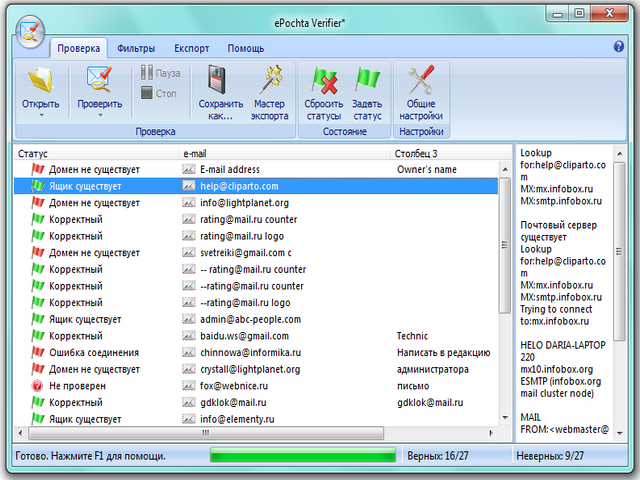Click Сбросить статусы flag icon
This screenshot has height=480, width=640.
[324, 80]
